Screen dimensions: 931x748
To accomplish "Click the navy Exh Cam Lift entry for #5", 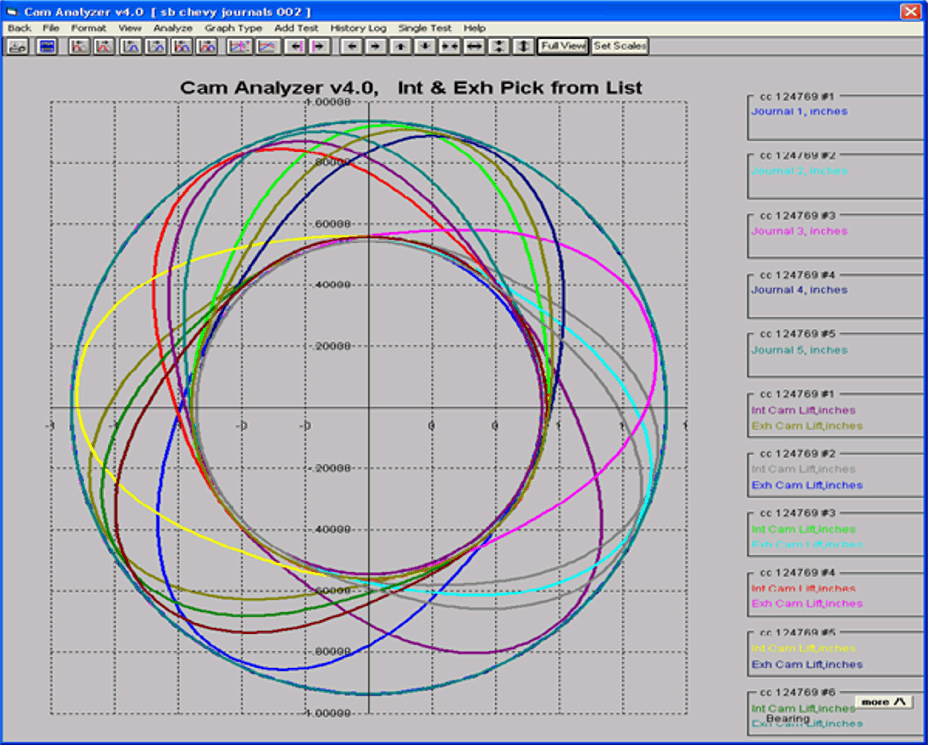I will pyautogui.click(x=807, y=665).
